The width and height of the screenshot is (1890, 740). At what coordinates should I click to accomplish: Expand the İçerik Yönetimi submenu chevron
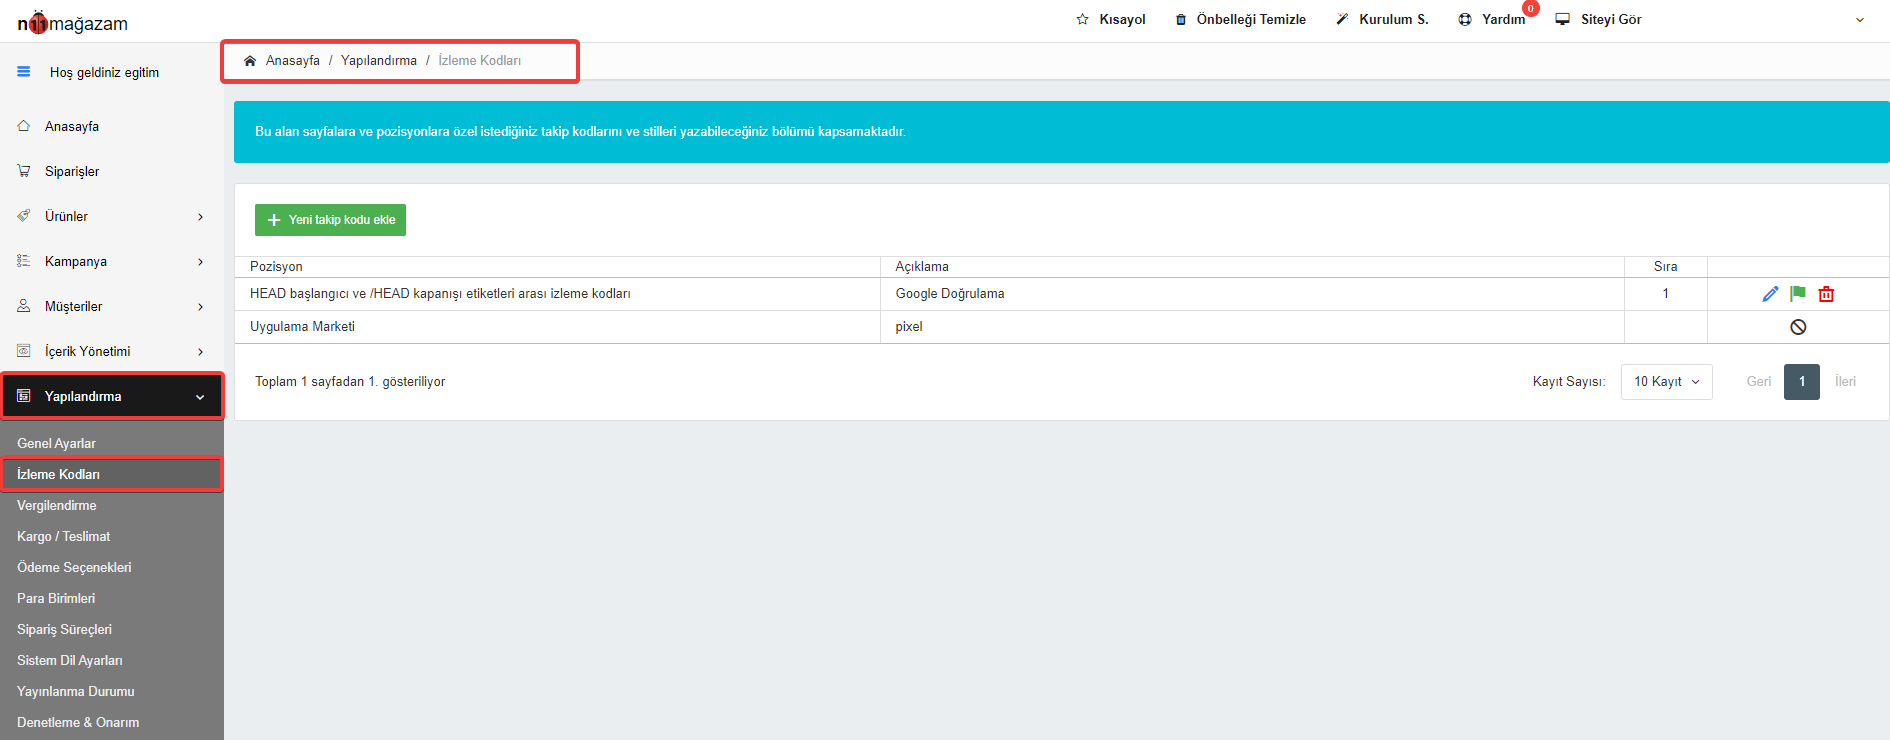point(201,352)
